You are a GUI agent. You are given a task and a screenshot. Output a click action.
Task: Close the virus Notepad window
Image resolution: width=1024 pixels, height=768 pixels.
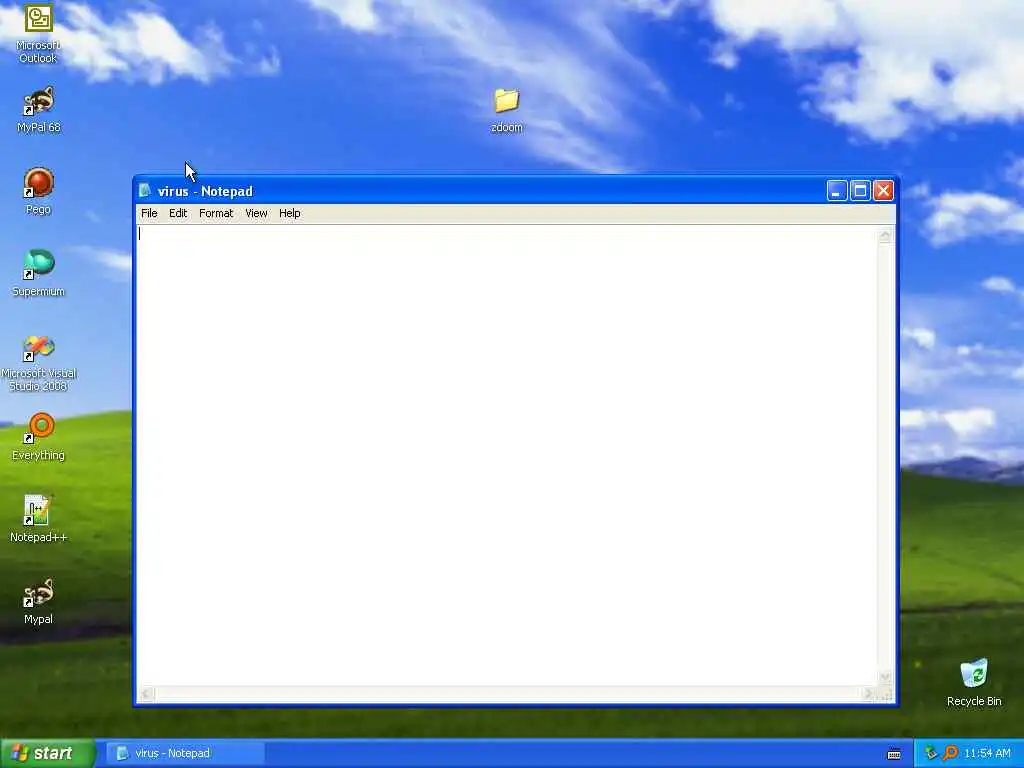884,191
